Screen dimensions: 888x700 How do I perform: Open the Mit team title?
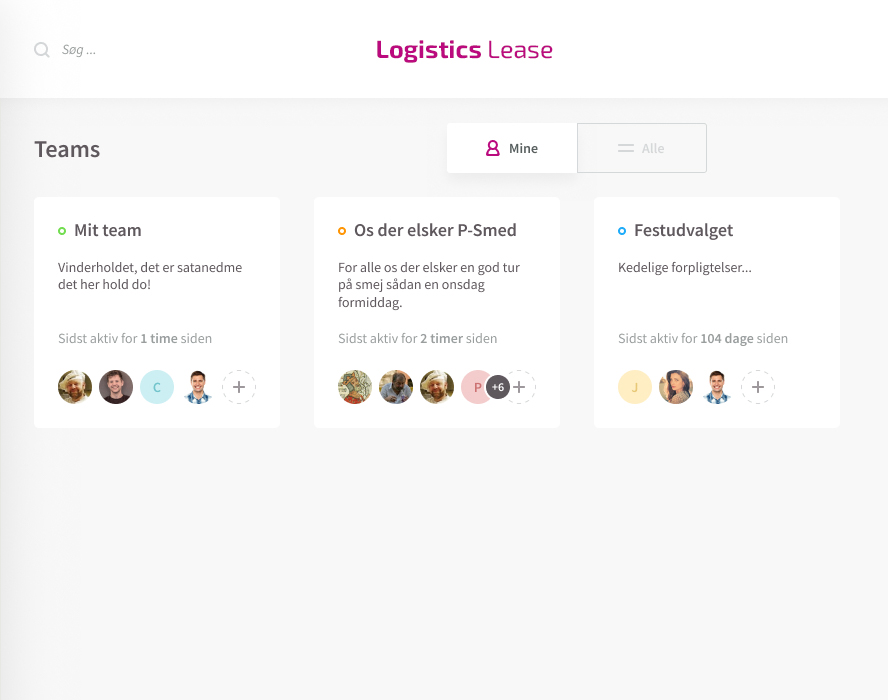[x=108, y=231]
